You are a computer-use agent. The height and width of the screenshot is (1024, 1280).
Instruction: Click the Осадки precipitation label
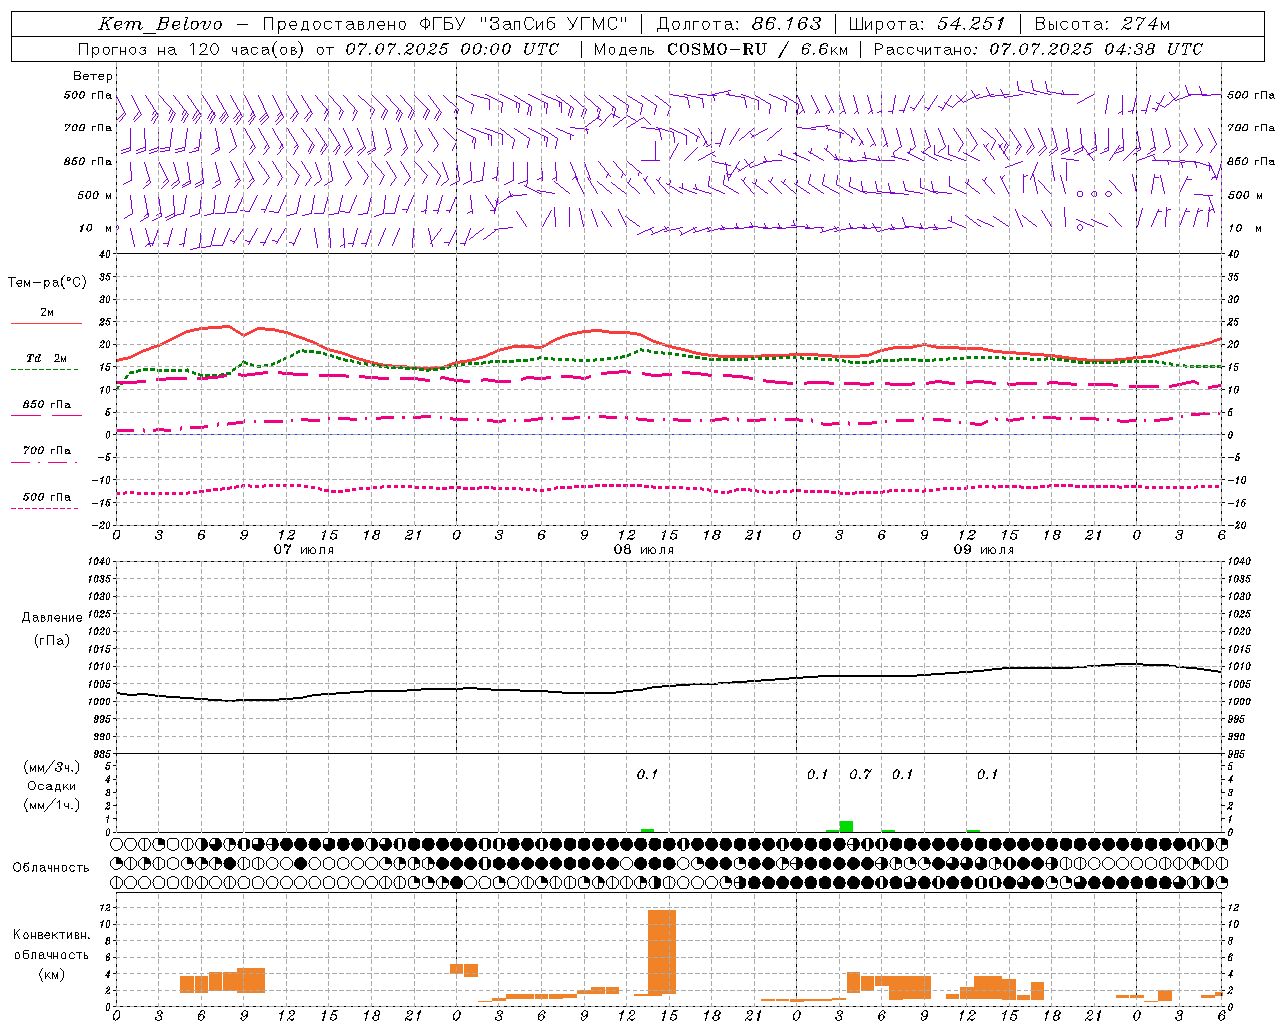[x=52, y=786]
